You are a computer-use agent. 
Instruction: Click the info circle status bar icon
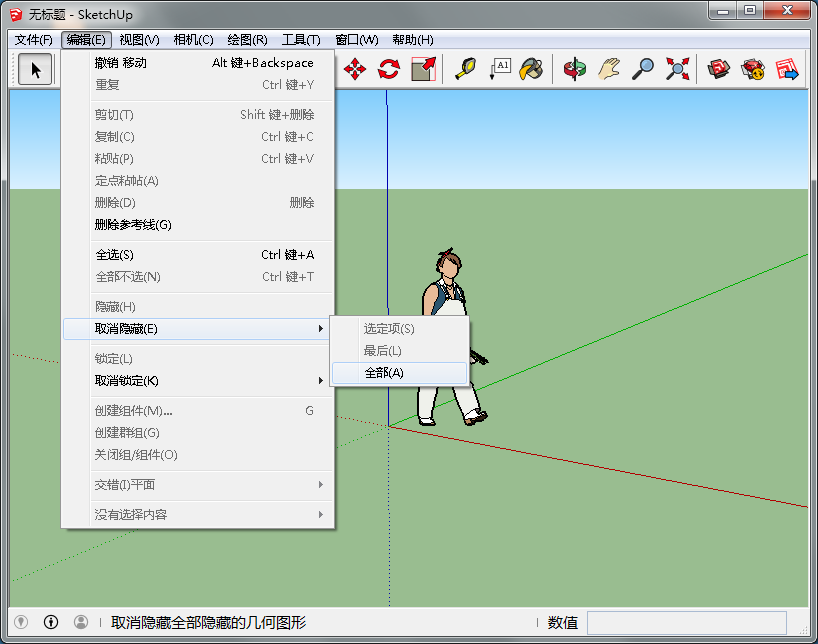[51, 622]
